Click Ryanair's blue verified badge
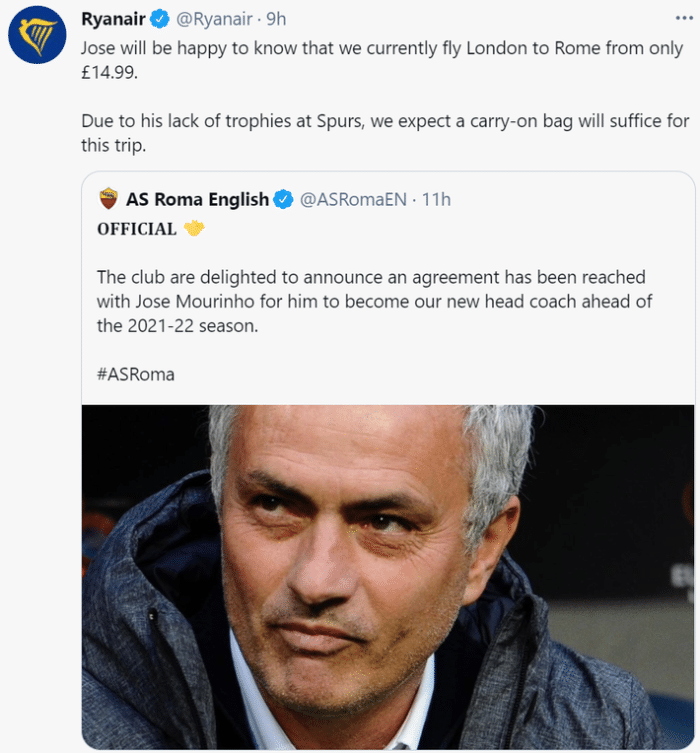Image resolution: width=700 pixels, height=753 pixels. click(x=158, y=19)
